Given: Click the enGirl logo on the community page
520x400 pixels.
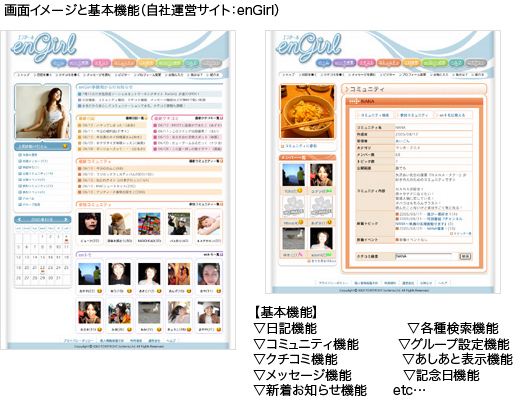Looking at the screenshot, I should click(x=308, y=47).
